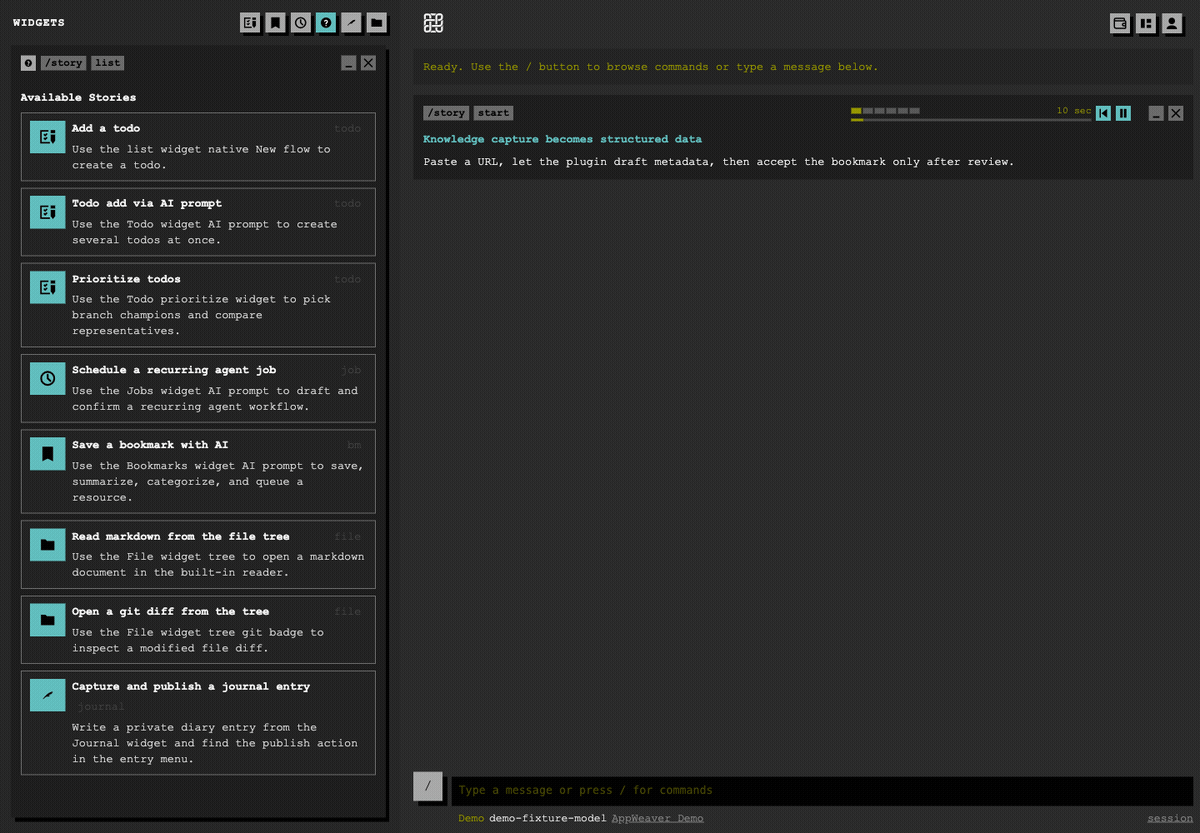Click the session link at bottom right
This screenshot has height=833, width=1200.
[1170, 818]
